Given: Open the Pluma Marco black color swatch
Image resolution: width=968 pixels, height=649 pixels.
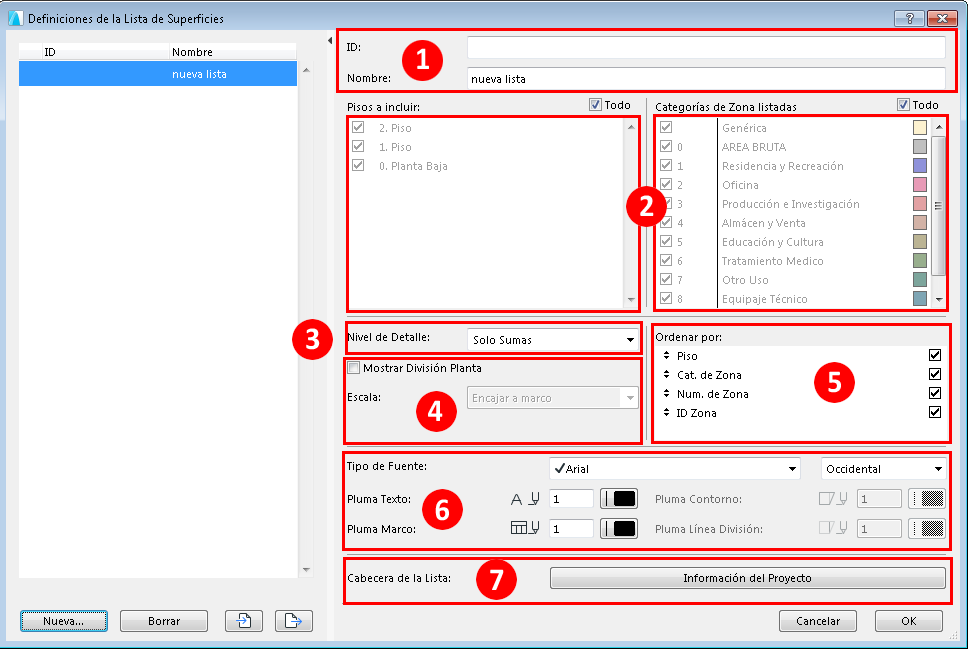Looking at the screenshot, I should pos(619,529).
